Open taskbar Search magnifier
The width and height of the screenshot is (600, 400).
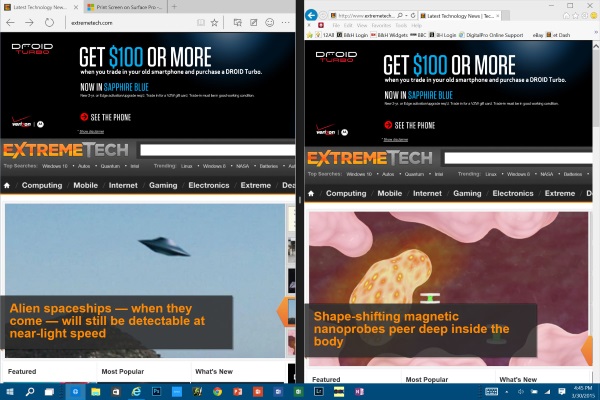tap(30, 392)
